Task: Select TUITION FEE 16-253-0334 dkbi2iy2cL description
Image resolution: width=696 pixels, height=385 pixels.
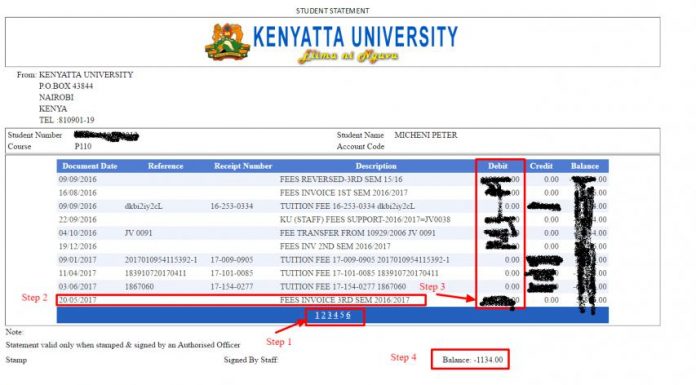Action: pyautogui.click(x=347, y=206)
